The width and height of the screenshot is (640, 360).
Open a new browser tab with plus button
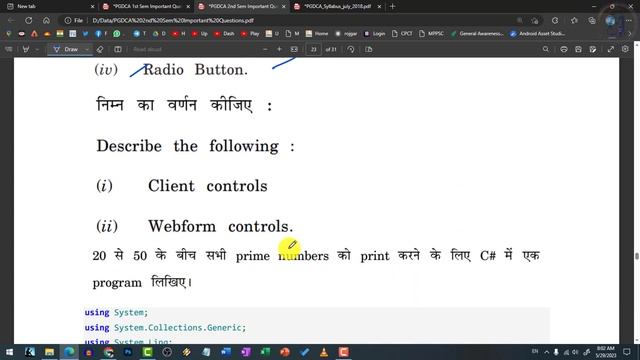(x=393, y=7)
